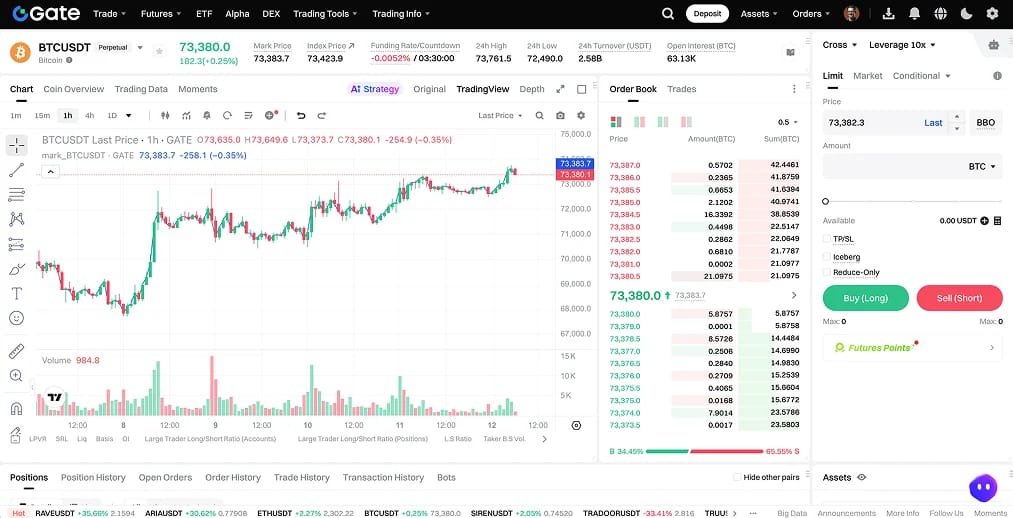
Task: Open the settings gear in top navigation
Action: [x=992, y=14]
